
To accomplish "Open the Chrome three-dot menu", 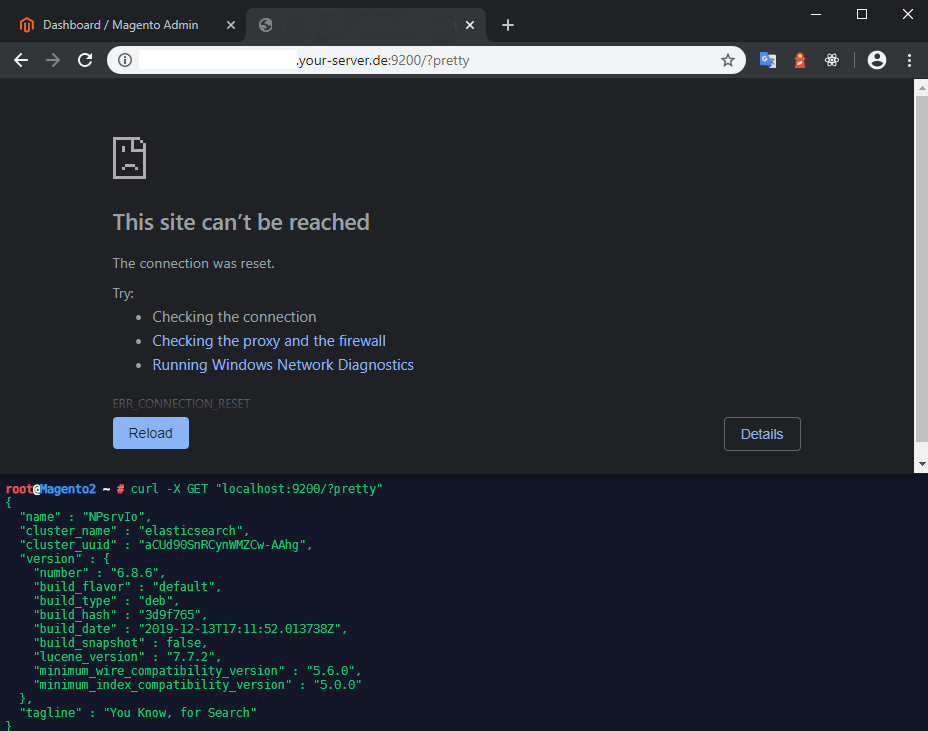I will 909,60.
